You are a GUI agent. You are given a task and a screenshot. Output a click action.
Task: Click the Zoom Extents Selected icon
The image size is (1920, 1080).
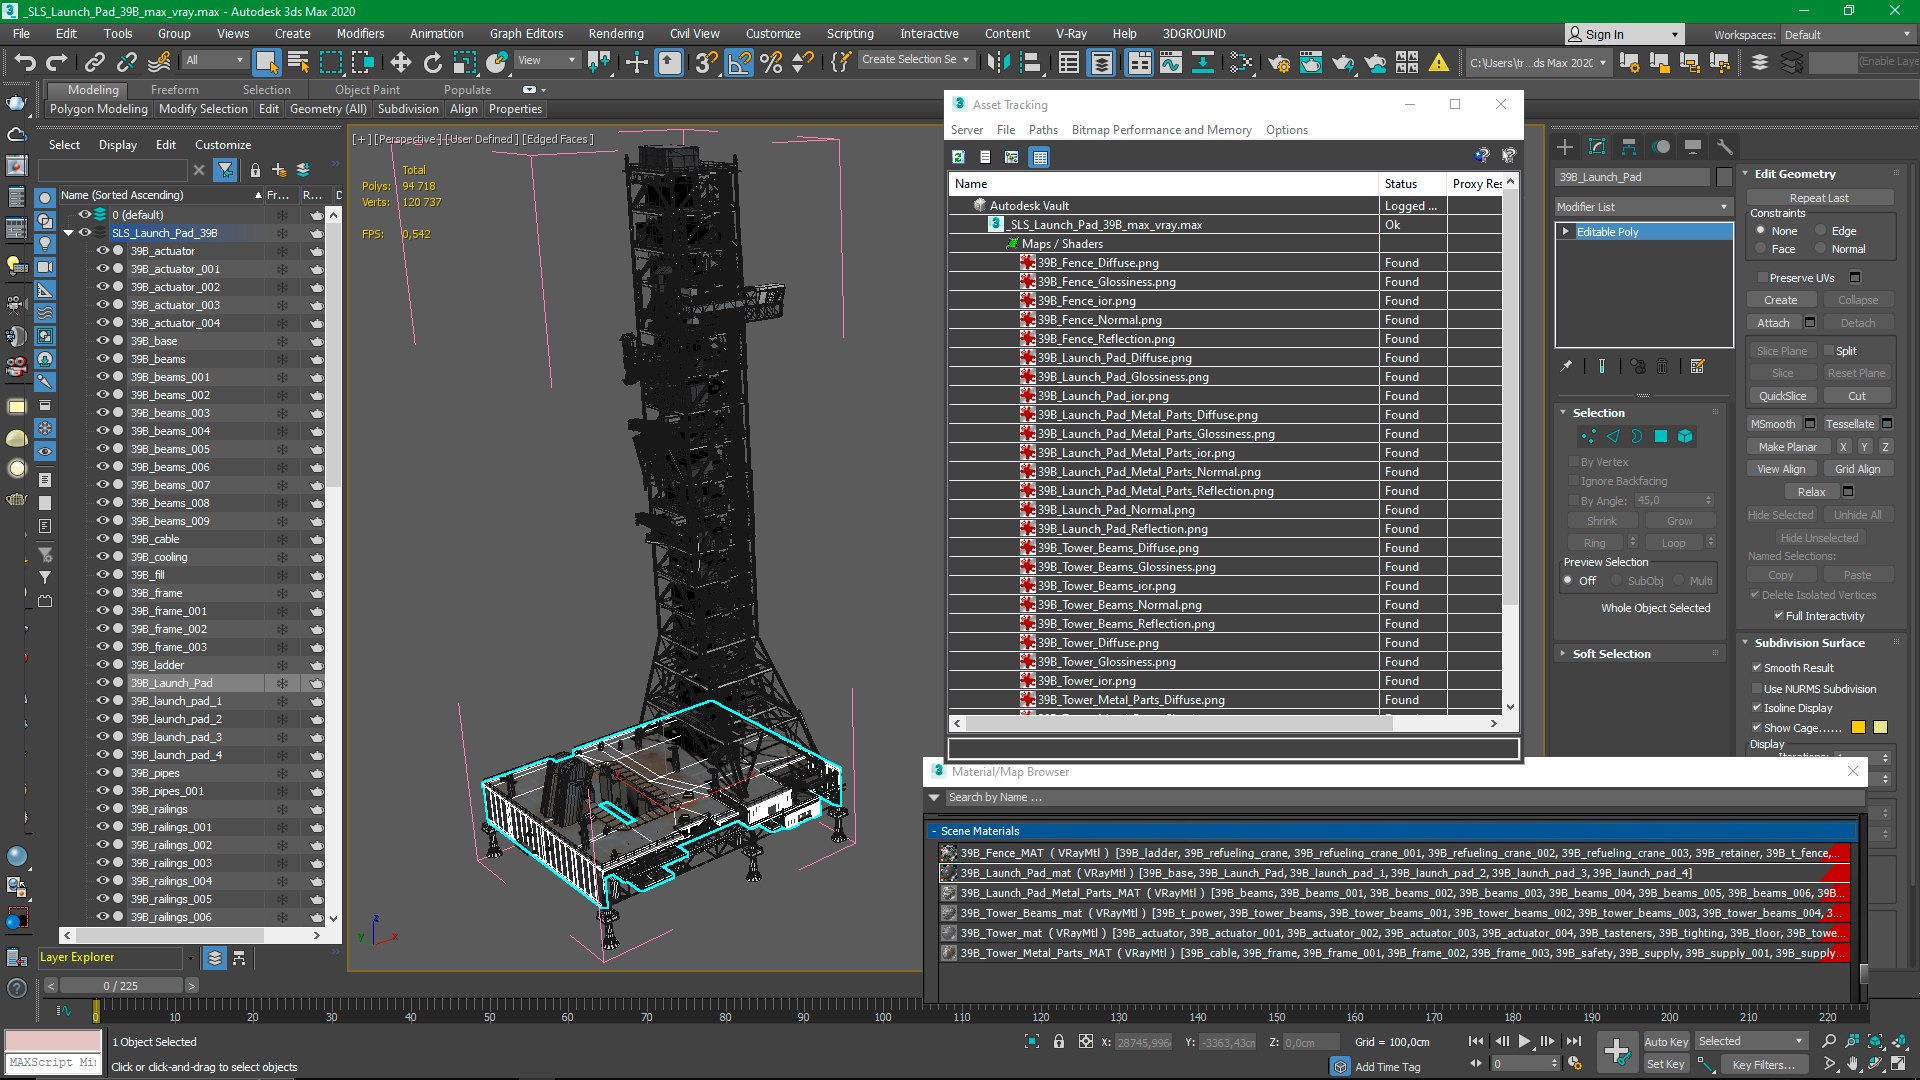[x=1876, y=1041]
